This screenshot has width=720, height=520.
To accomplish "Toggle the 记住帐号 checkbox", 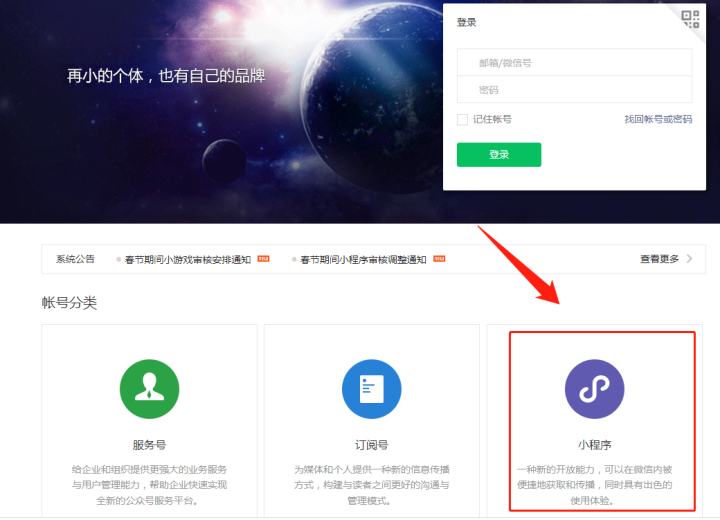I will coord(462,119).
